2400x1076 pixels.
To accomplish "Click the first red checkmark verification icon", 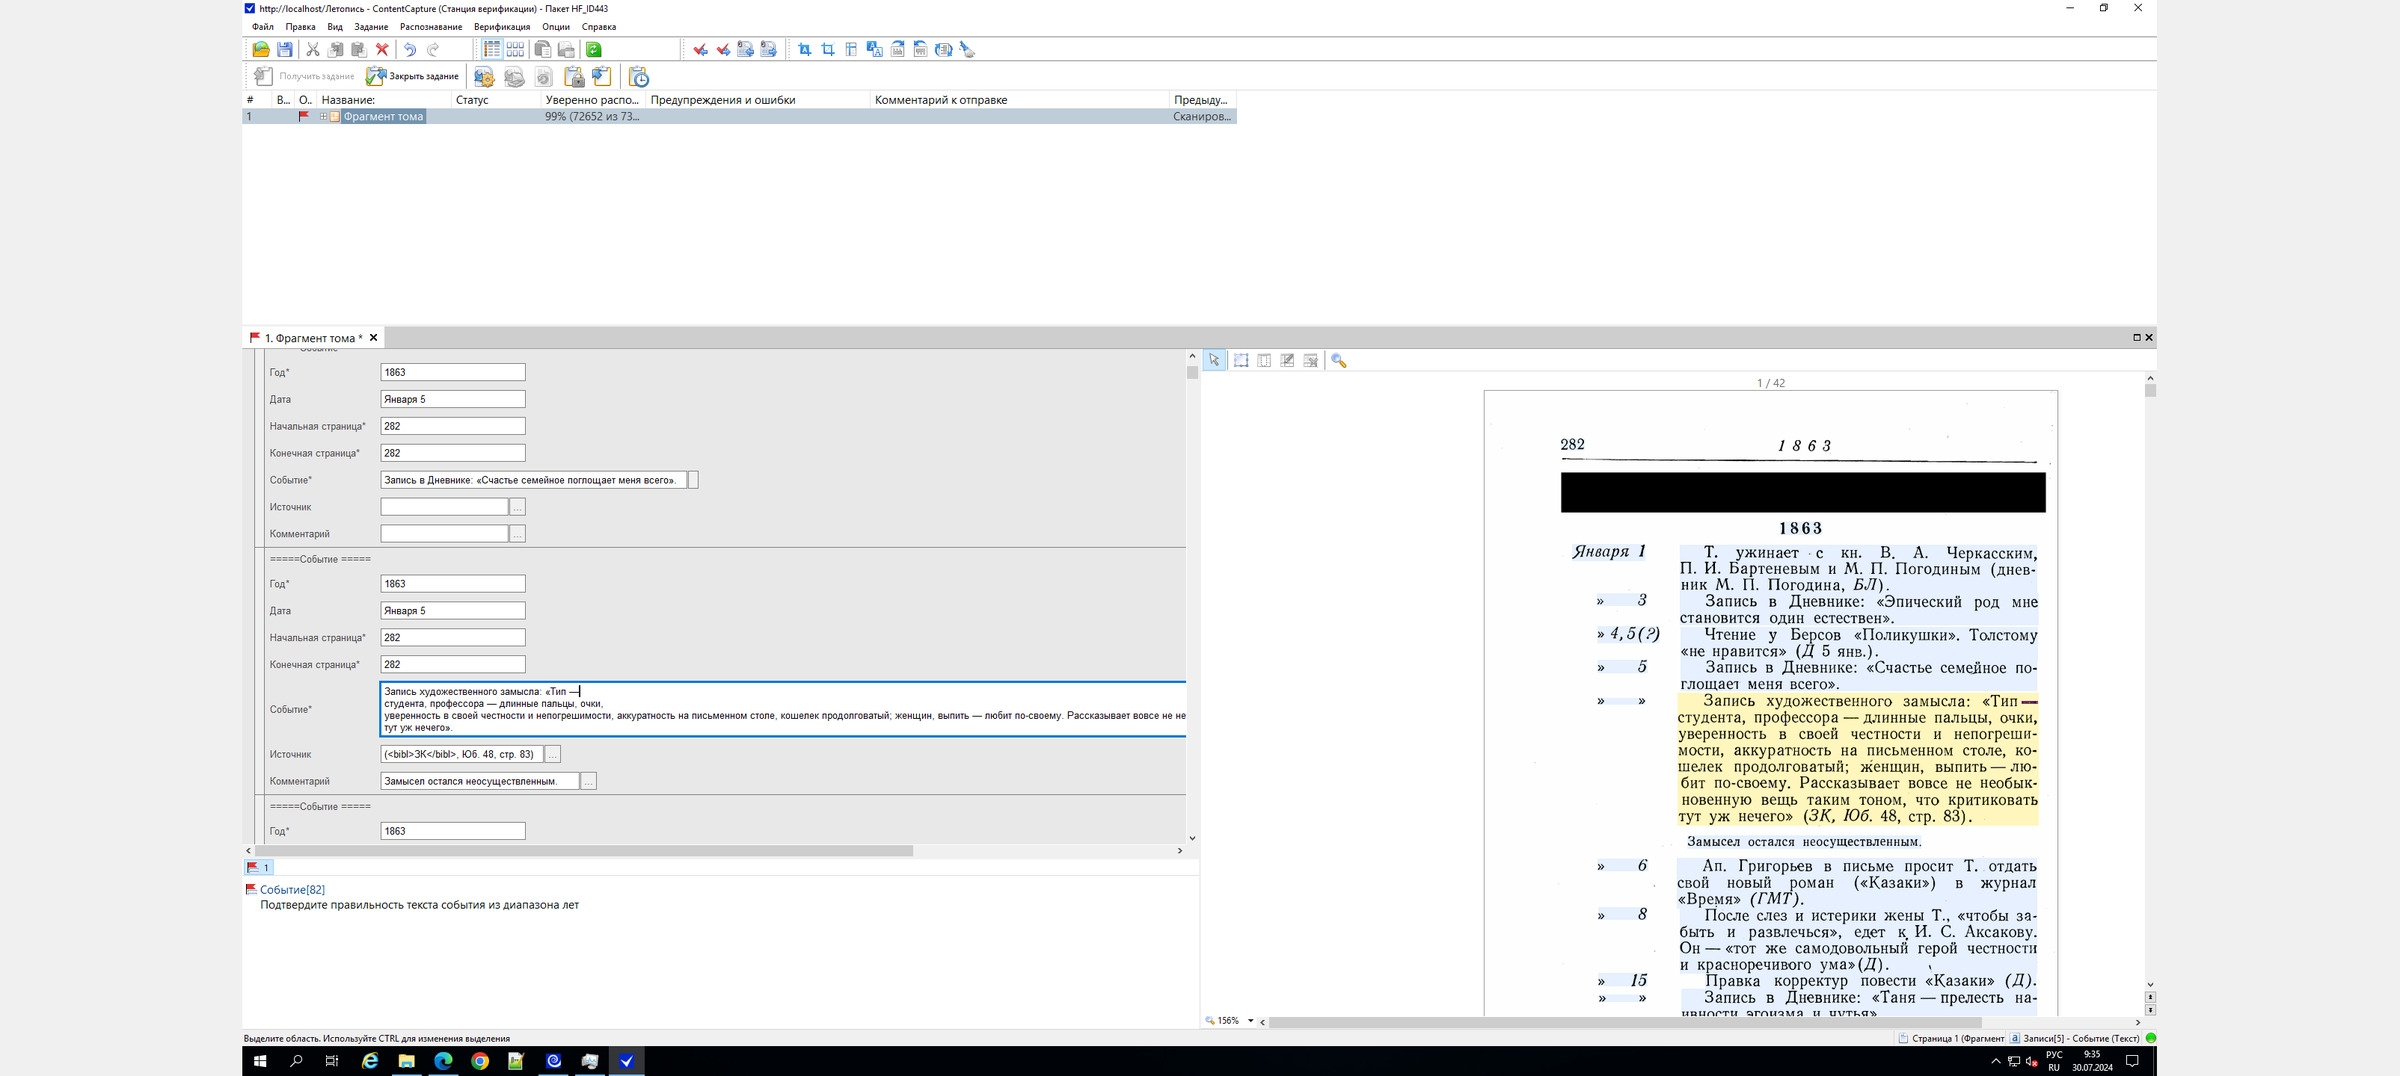I will (700, 49).
